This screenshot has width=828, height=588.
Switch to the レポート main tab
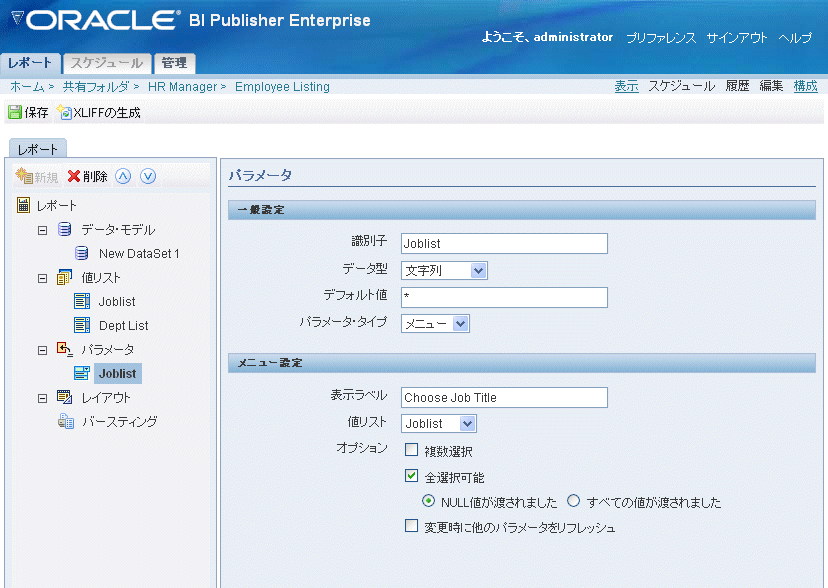30,63
